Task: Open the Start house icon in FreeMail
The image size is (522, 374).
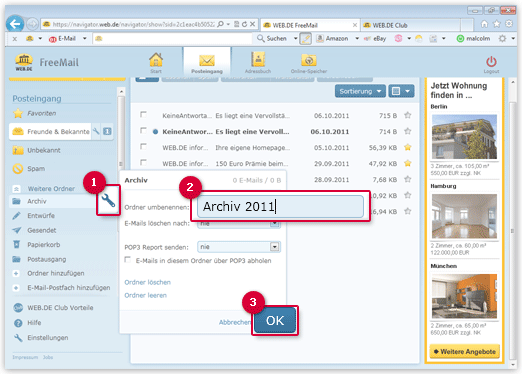Action: click(x=156, y=60)
